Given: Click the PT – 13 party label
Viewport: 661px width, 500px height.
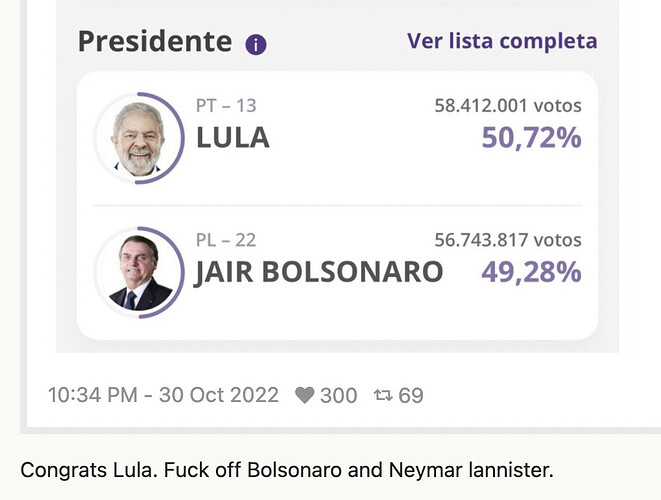Looking at the screenshot, I should coord(226,105).
